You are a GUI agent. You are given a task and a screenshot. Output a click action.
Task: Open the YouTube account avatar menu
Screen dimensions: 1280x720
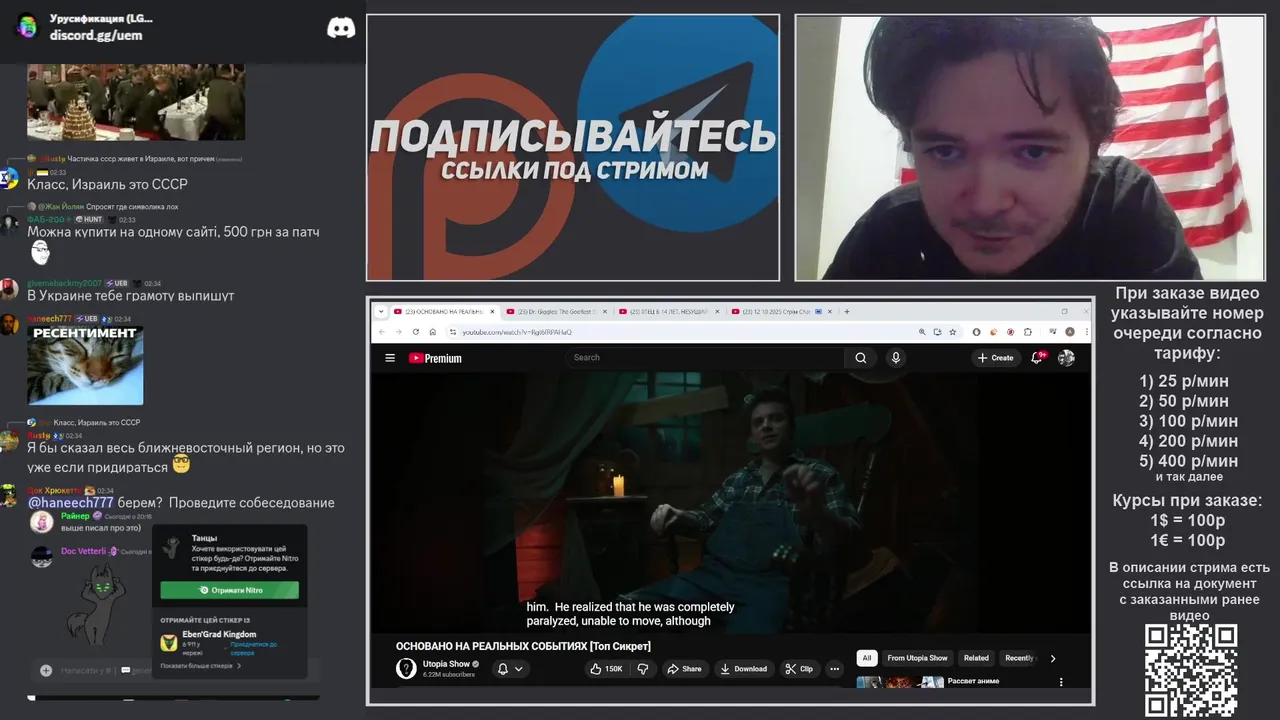coord(1067,358)
